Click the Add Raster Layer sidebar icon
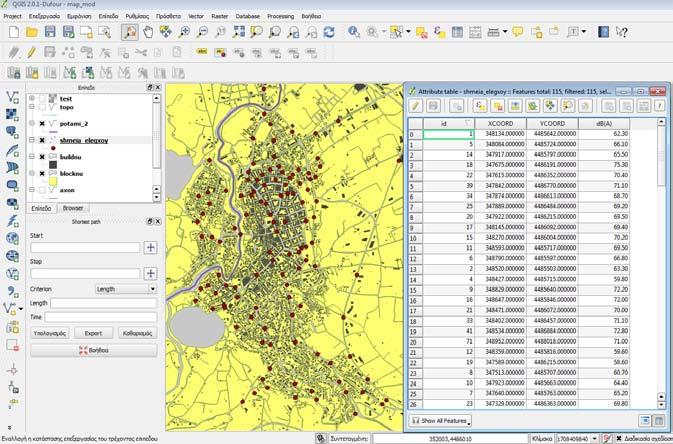Viewport: 673px width, 444px height. tap(12, 115)
